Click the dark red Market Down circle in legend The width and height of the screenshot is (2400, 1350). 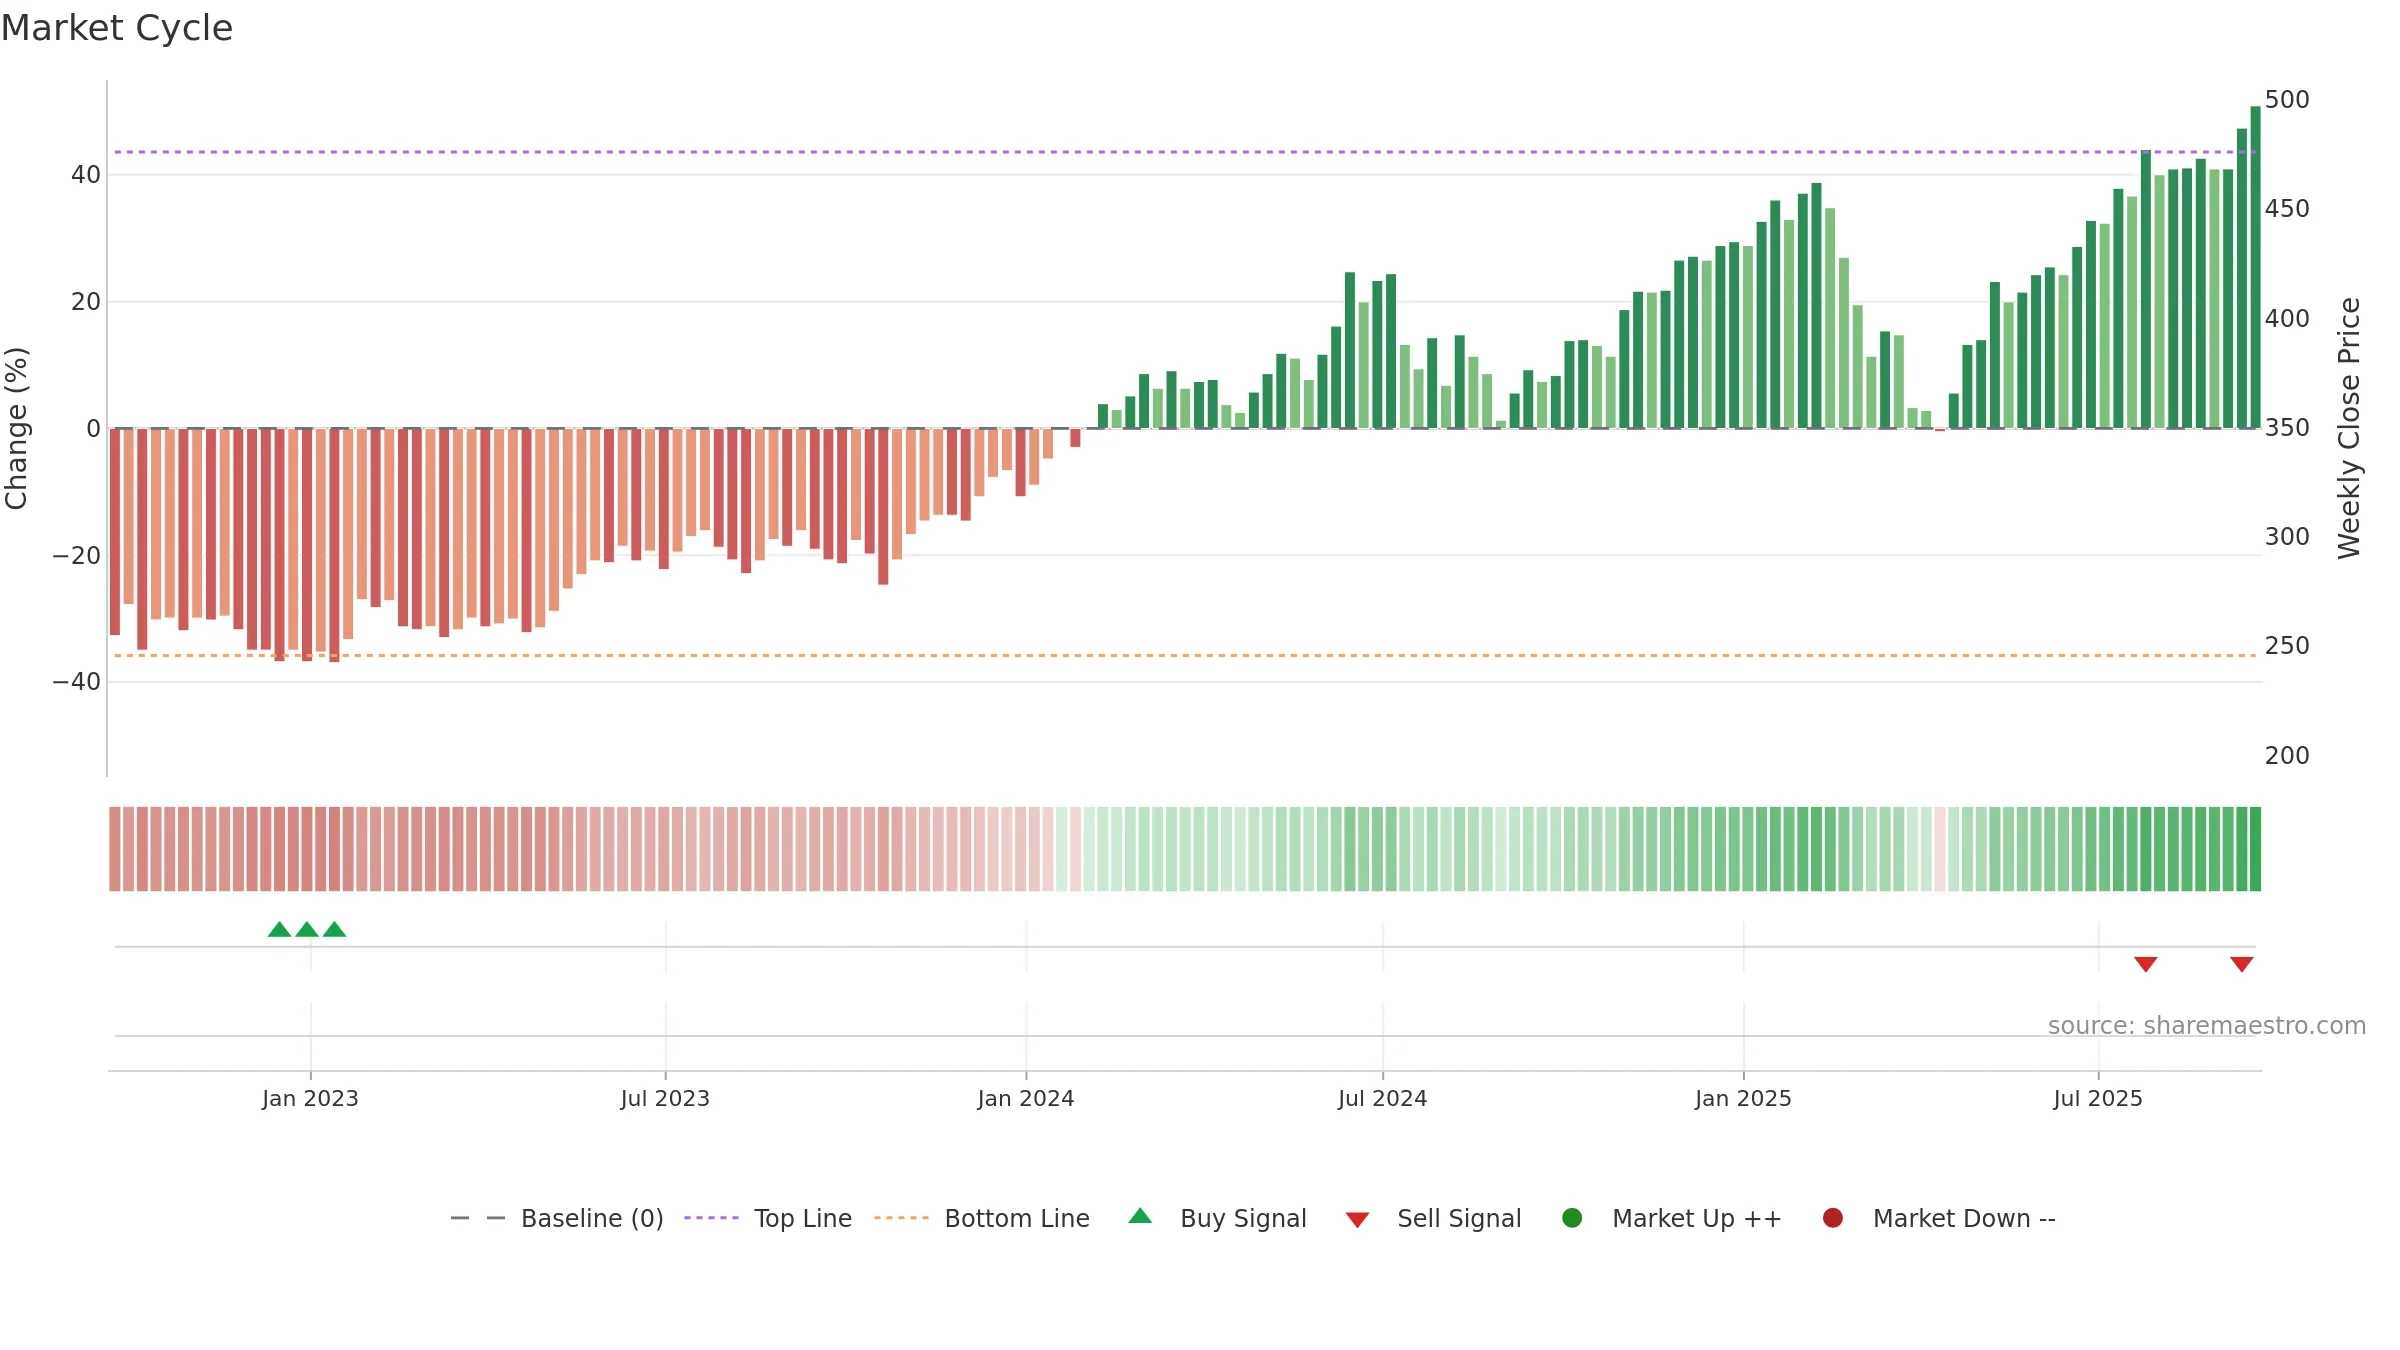[x=1833, y=1218]
